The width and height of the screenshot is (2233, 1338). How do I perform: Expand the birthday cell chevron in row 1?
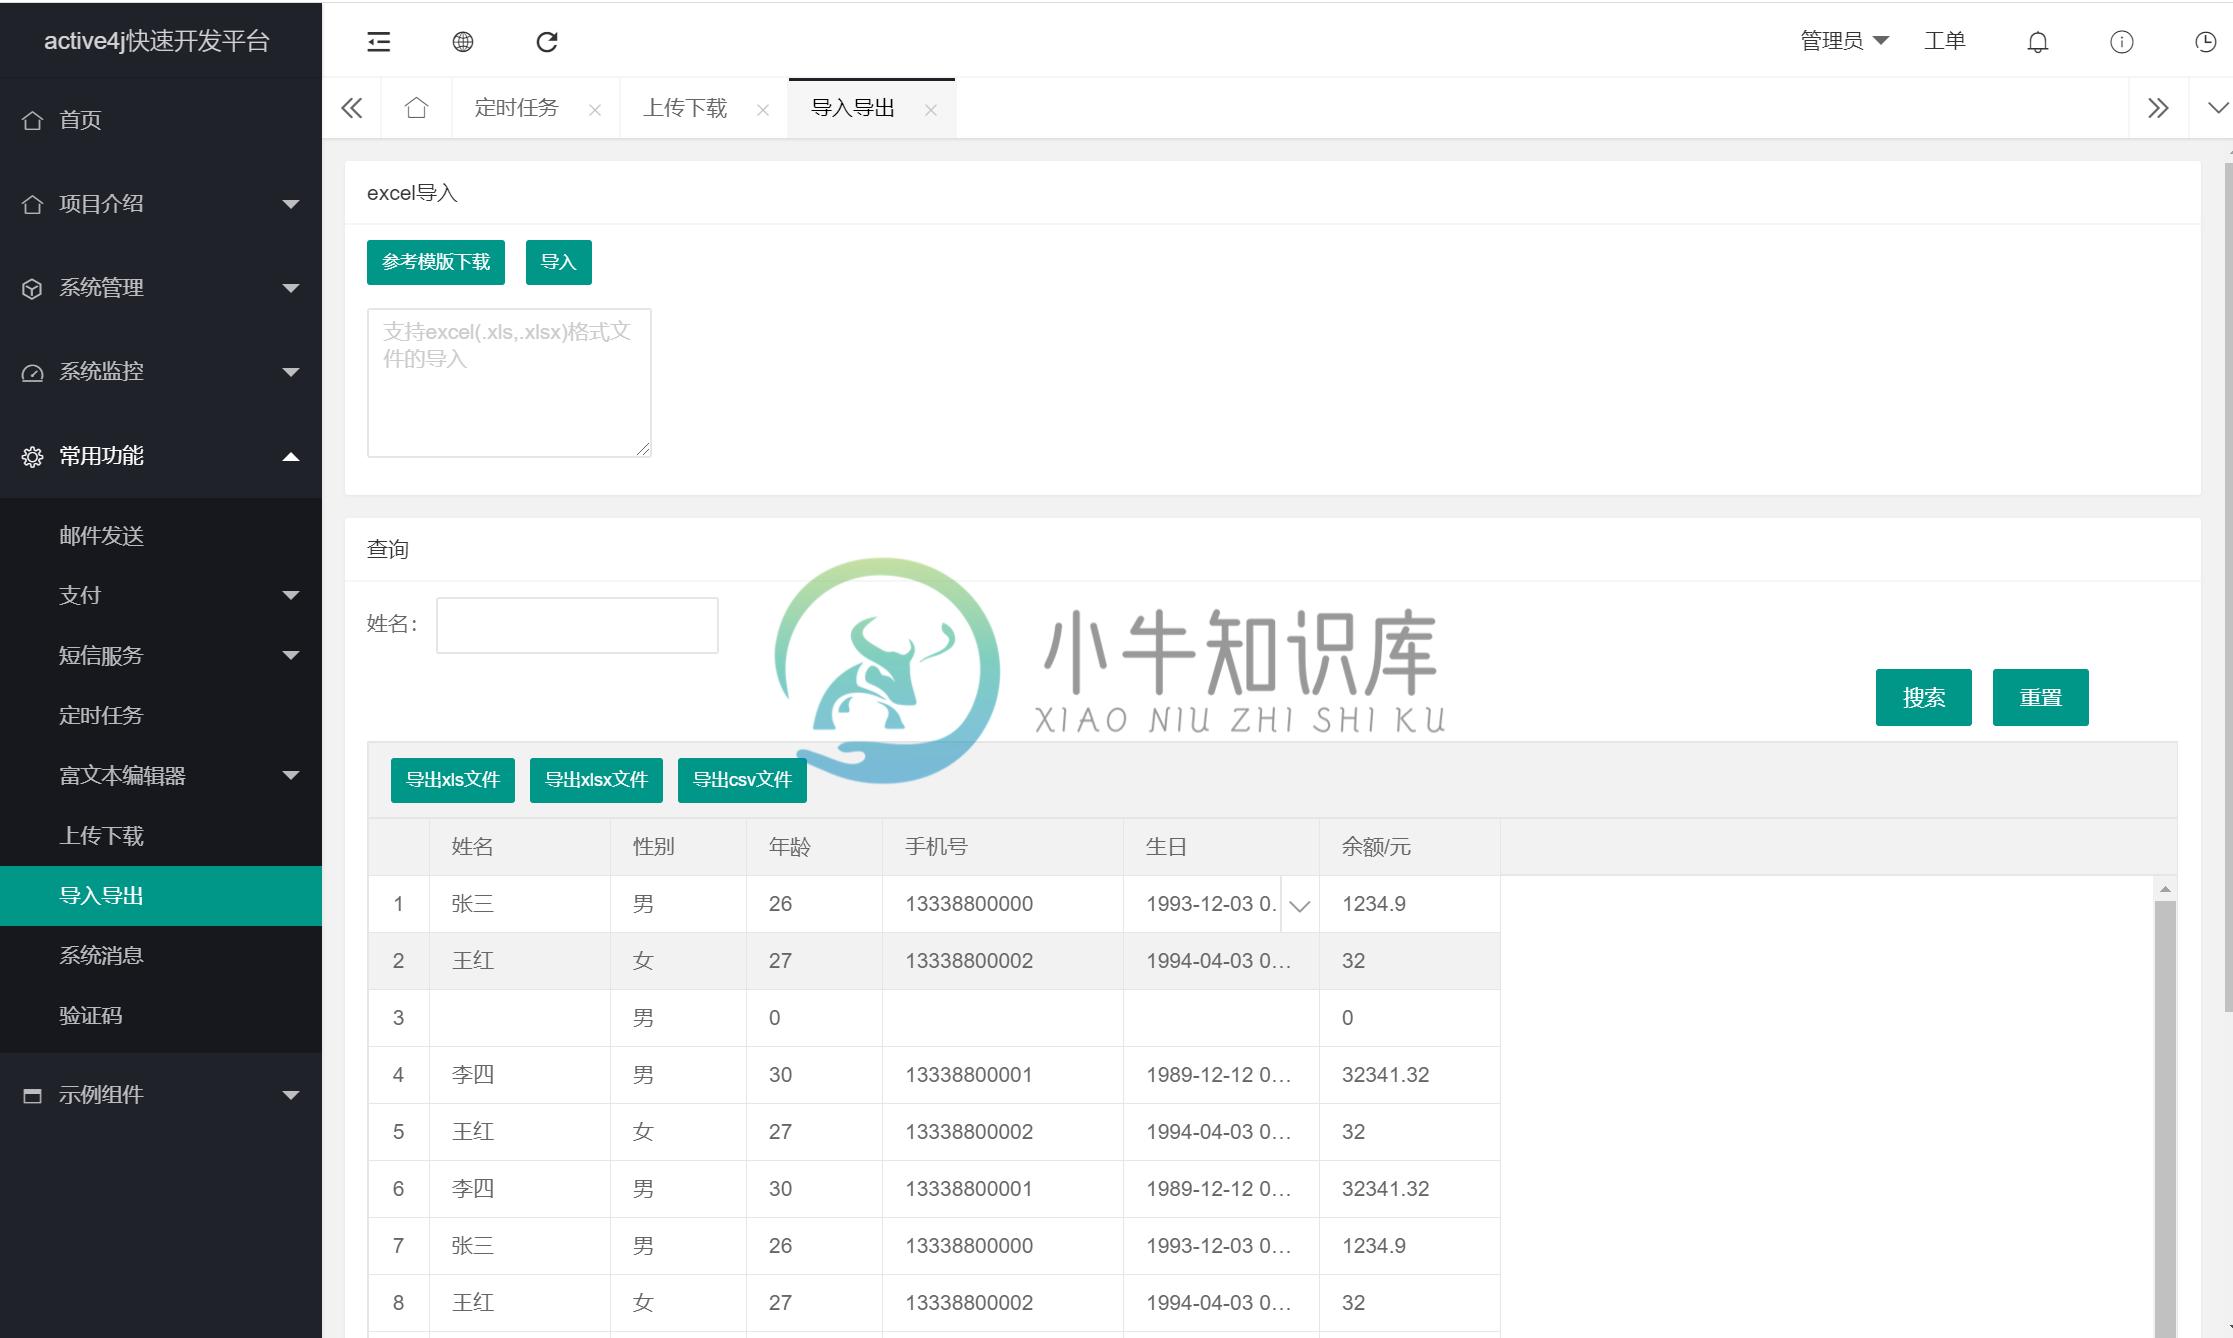click(1300, 905)
